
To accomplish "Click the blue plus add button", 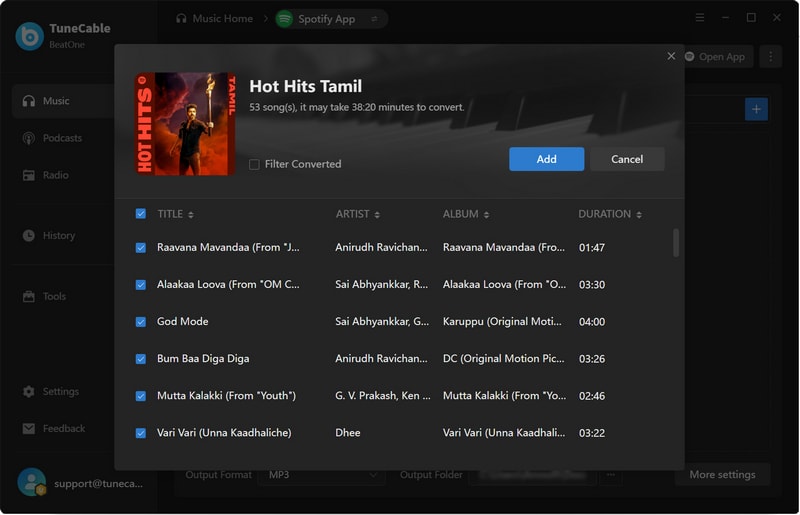I will point(756,109).
